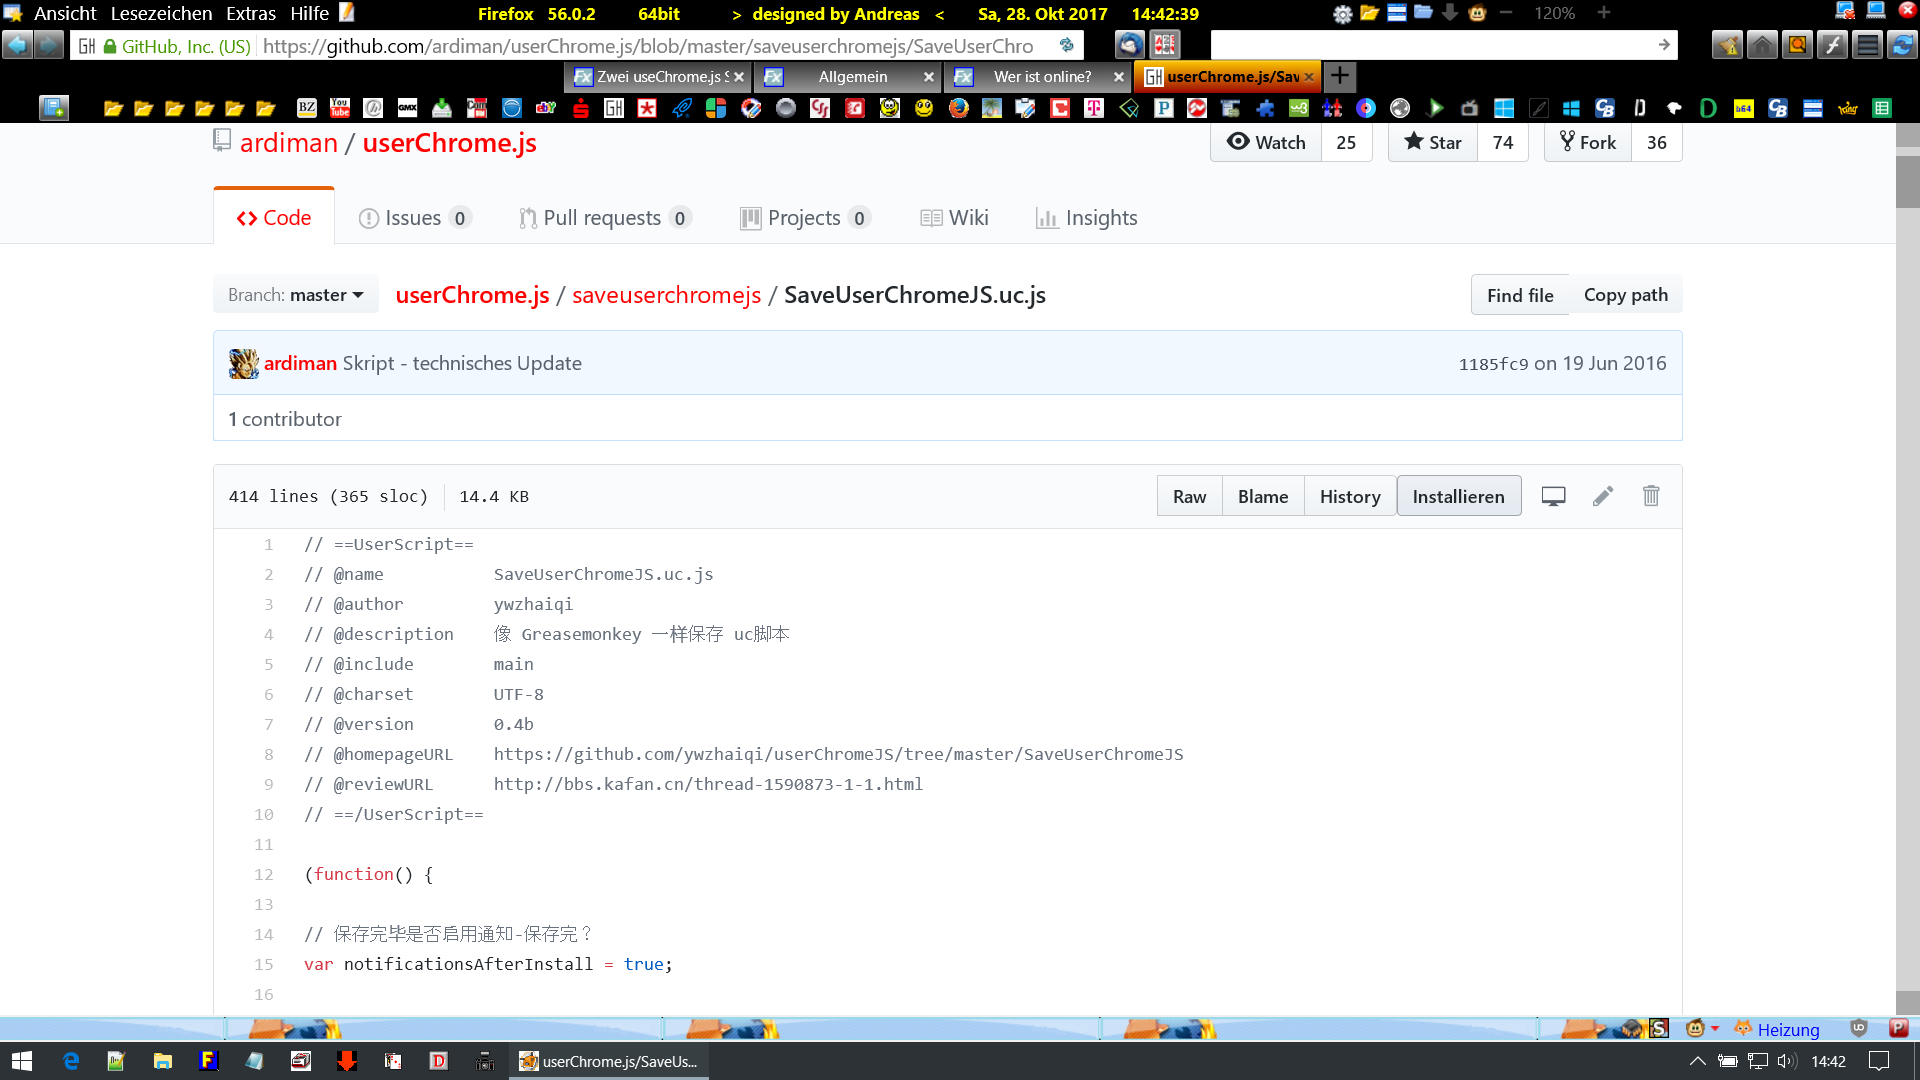The width and height of the screenshot is (1920, 1080).
Task: Fork the repository
Action: pyautogui.click(x=1587, y=142)
